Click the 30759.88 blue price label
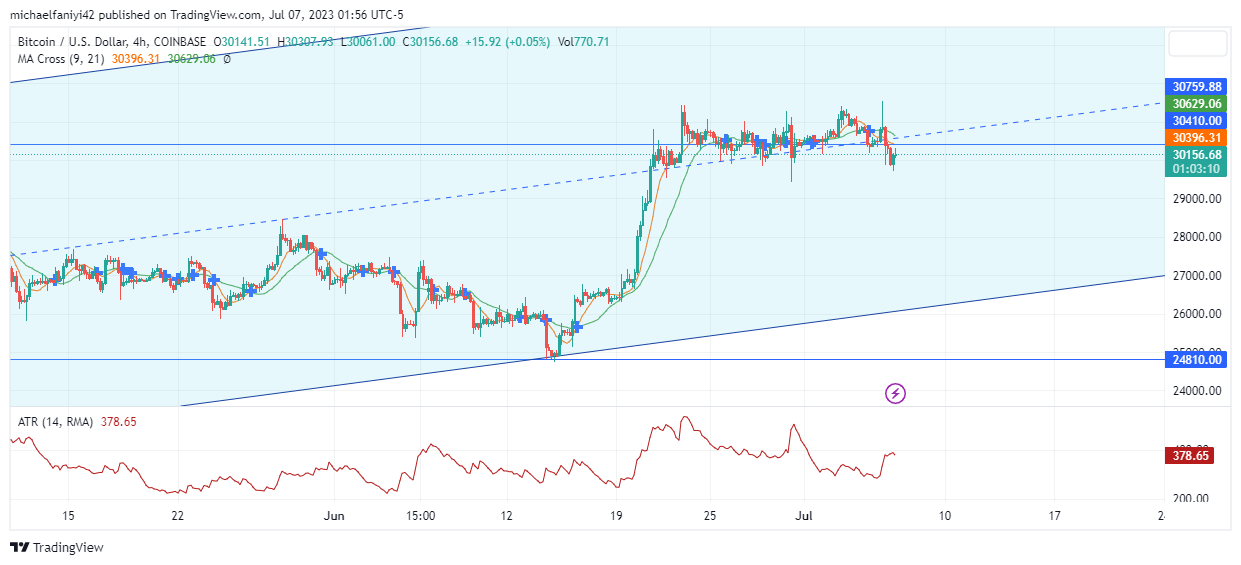Image resolution: width=1241 pixels, height=565 pixels. point(1197,87)
